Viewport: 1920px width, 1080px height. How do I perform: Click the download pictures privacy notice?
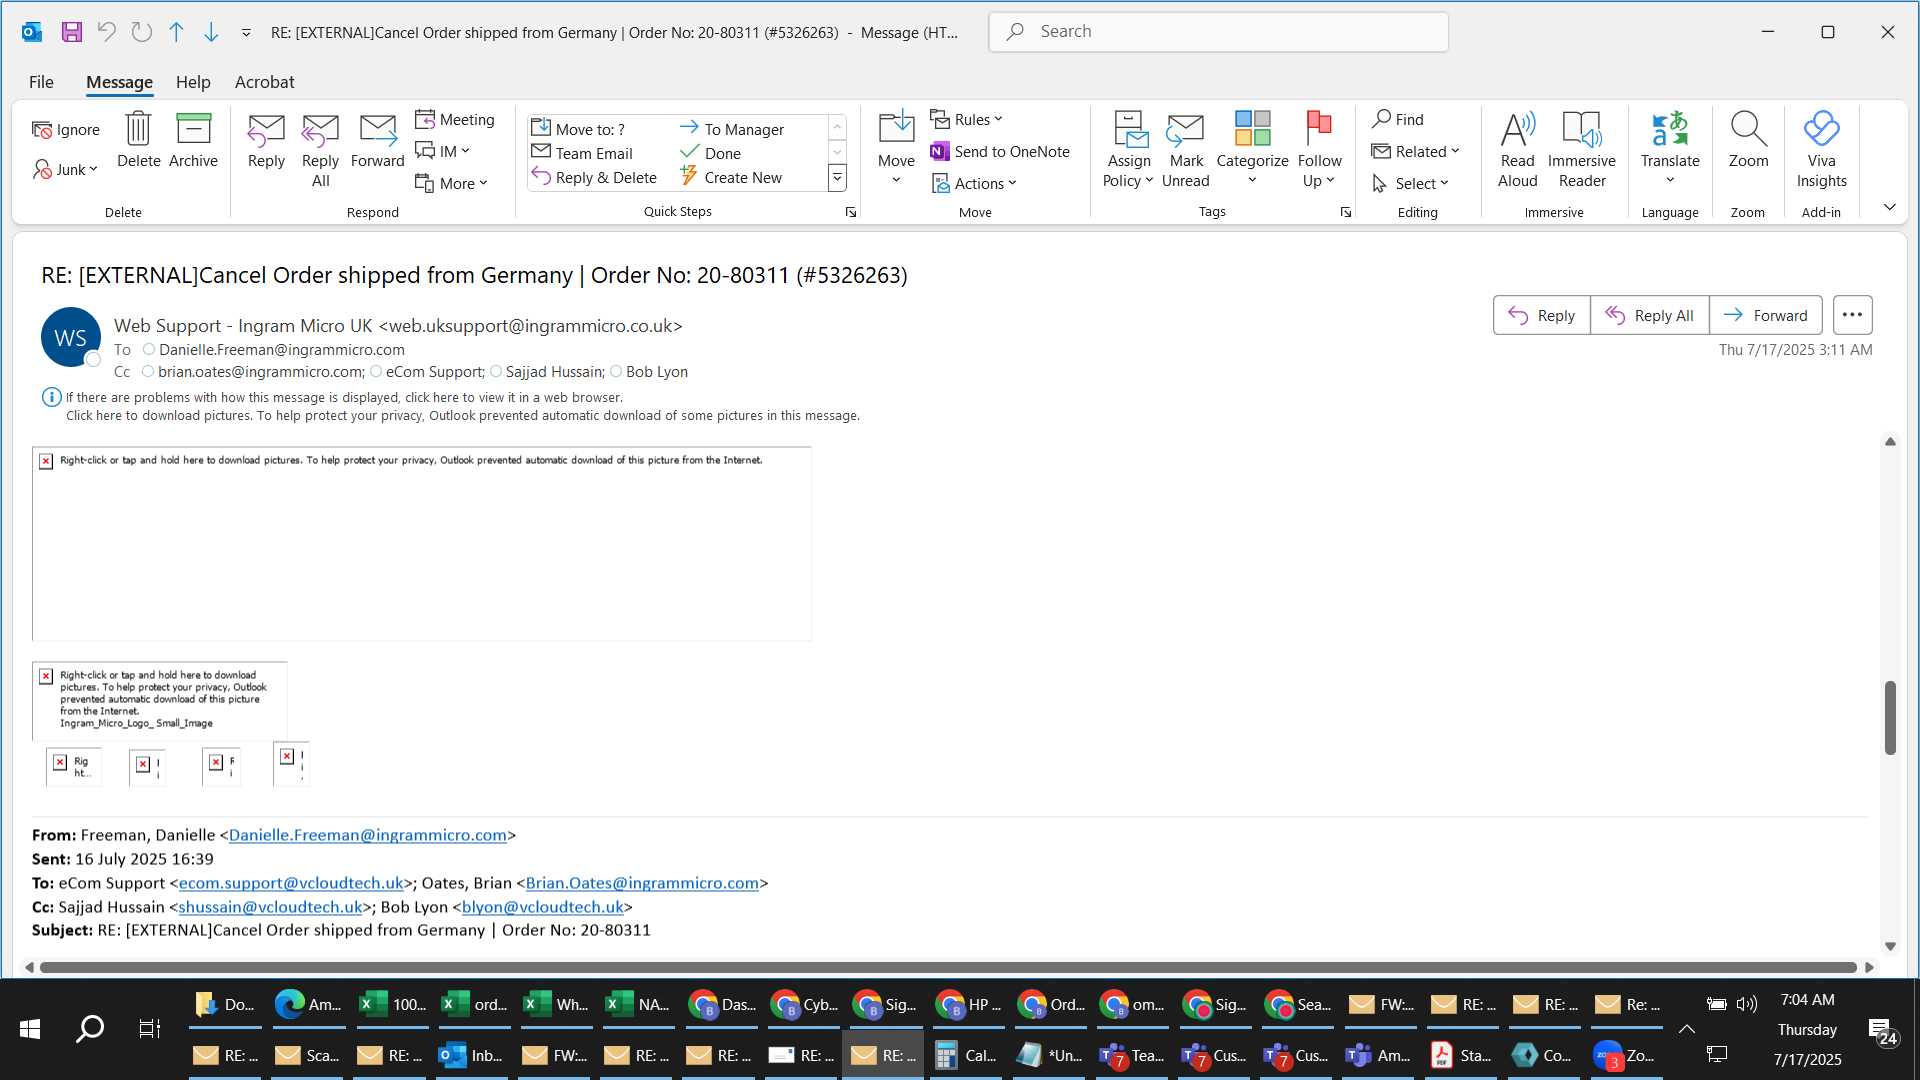click(463, 416)
